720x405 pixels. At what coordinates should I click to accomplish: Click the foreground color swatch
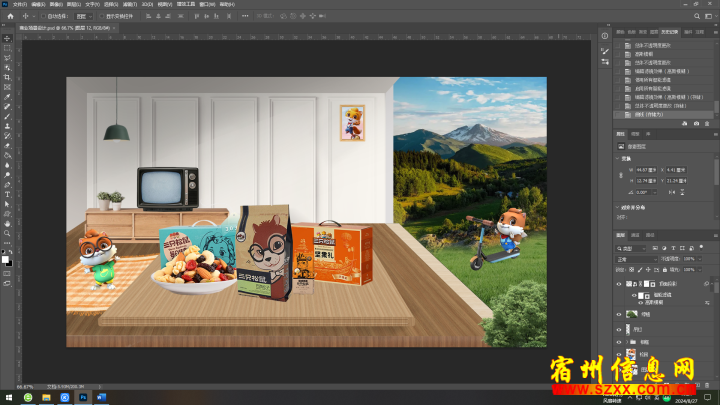click(5, 257)
